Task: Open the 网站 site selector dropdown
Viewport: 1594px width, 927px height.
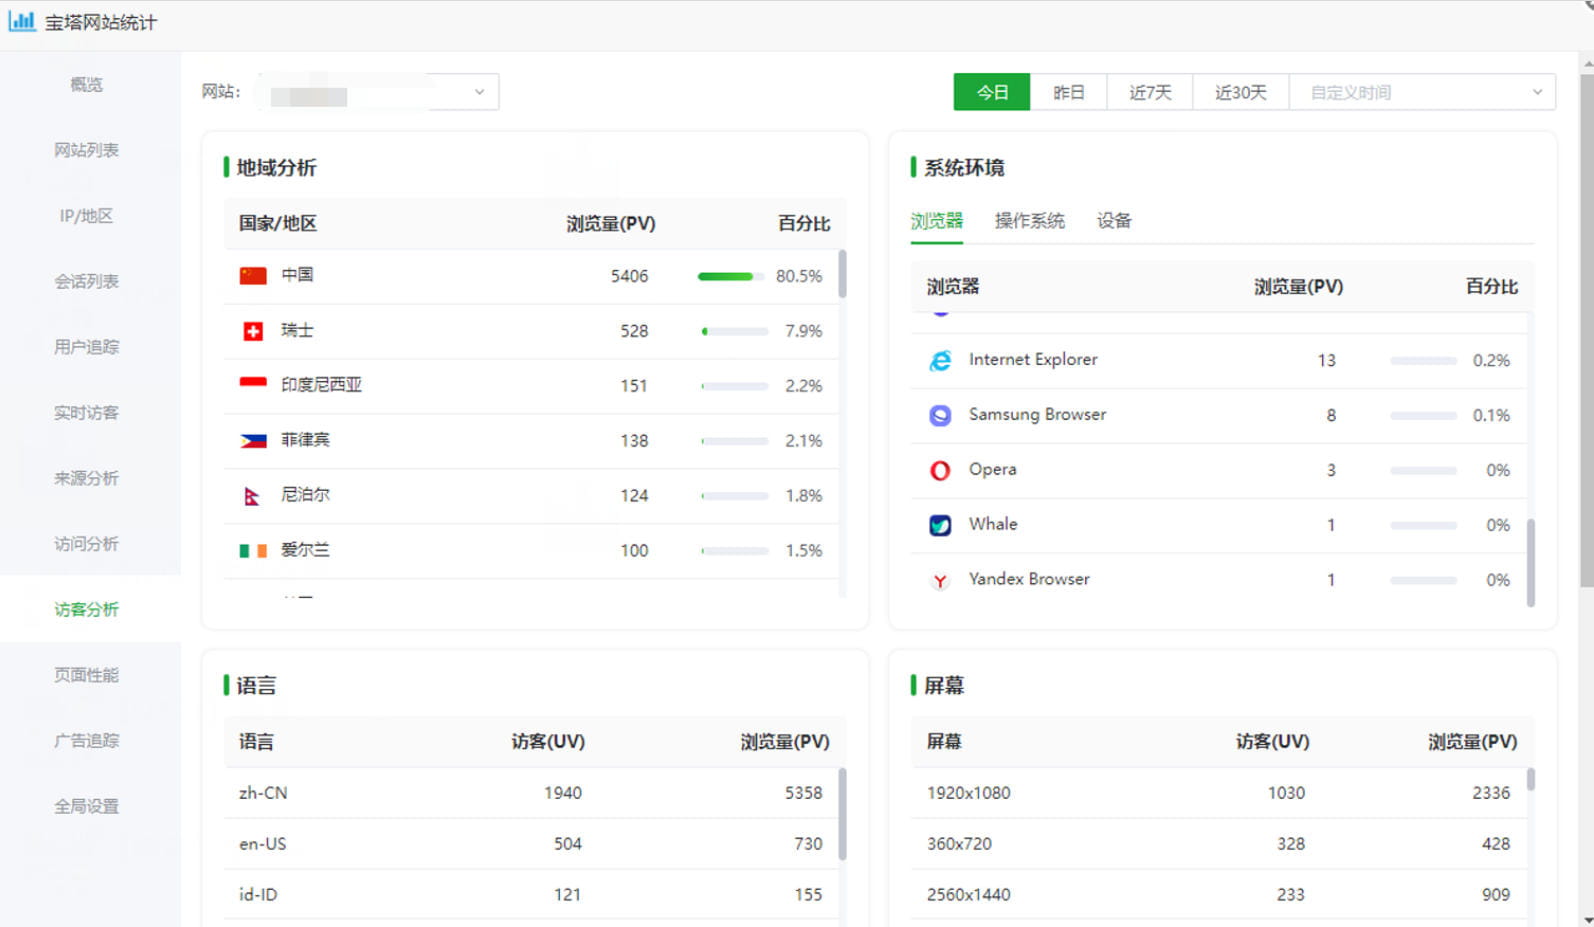Action: click(x=377, y=92)
